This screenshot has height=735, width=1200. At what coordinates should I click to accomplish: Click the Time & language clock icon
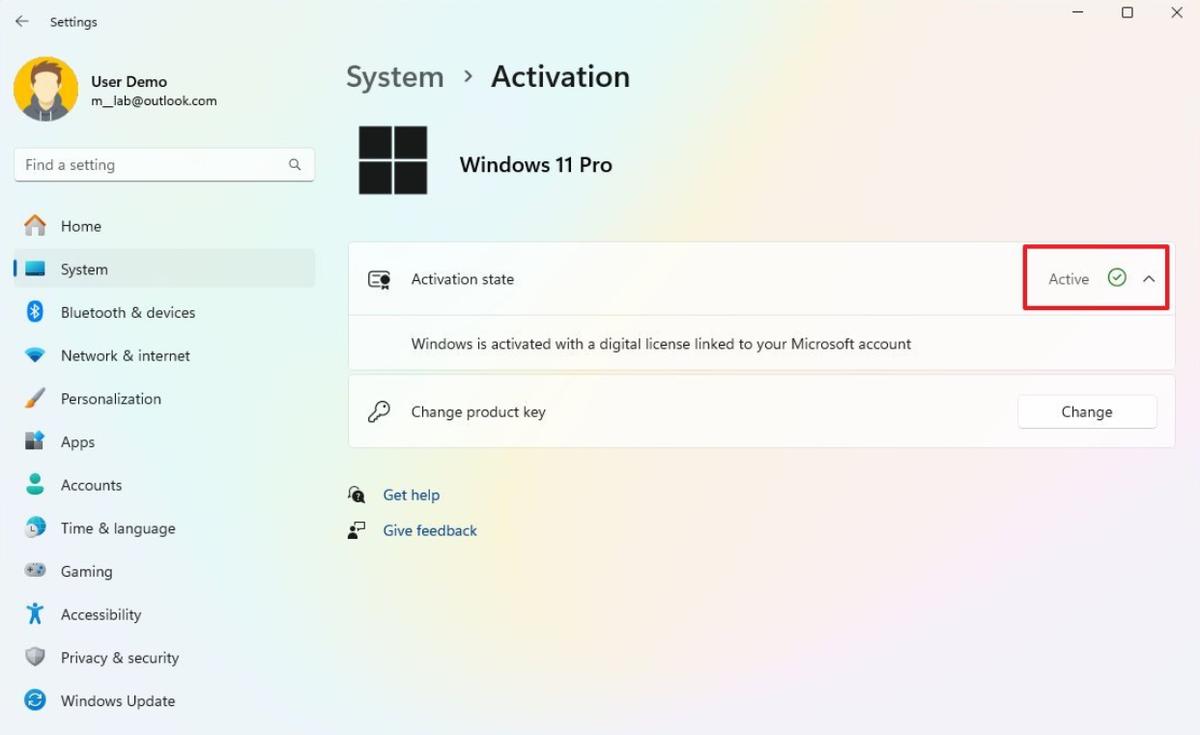(x=35, y=528)
